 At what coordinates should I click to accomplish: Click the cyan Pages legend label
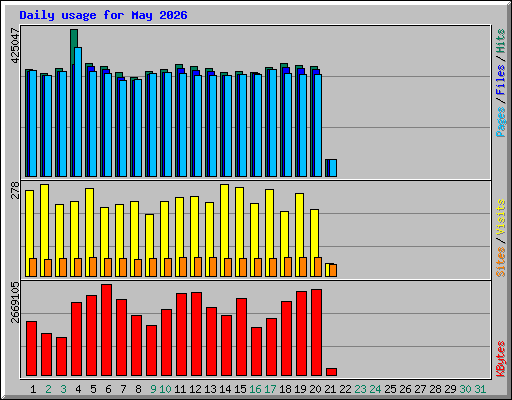[x=501, y=122]
